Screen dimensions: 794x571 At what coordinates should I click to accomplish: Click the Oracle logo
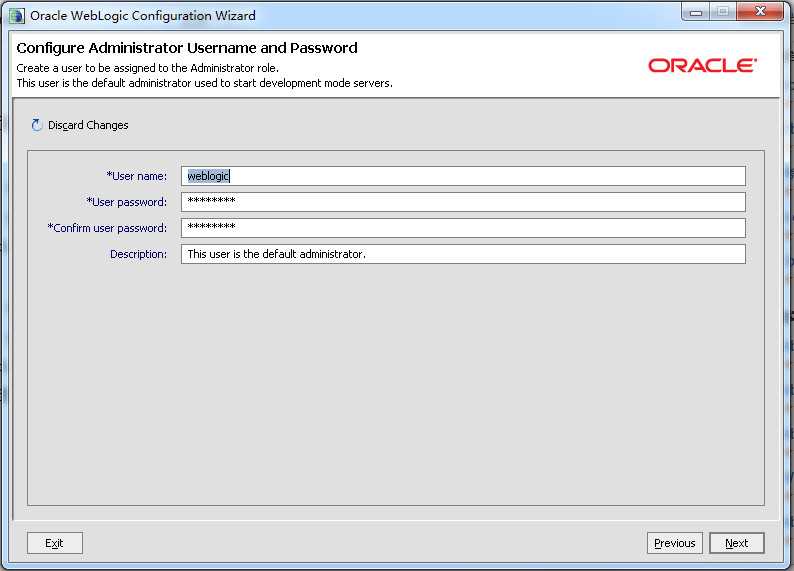pos(702,65)
